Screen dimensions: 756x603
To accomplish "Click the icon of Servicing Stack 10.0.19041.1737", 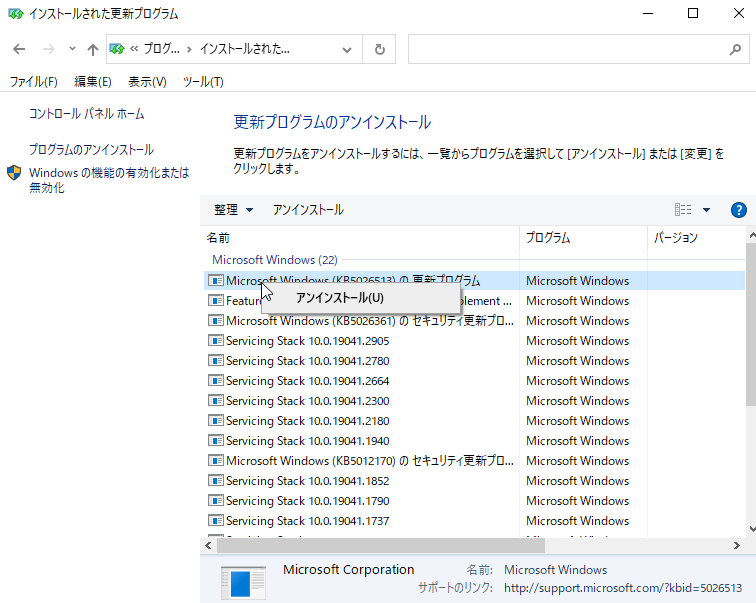I will pos(216,521).
